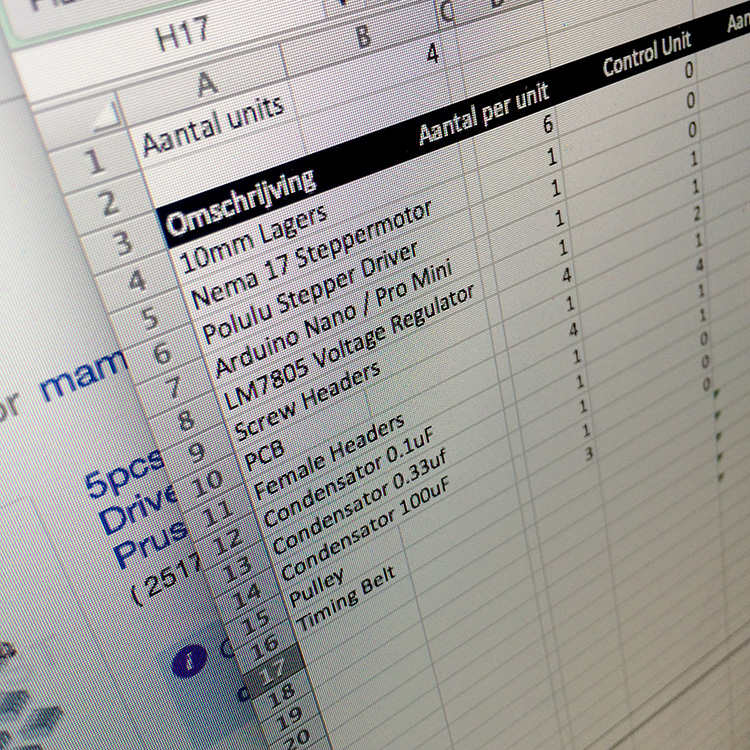Select column A header
Image resolution: width=750 pixels, height=750 pixels.
pos(207,84)
